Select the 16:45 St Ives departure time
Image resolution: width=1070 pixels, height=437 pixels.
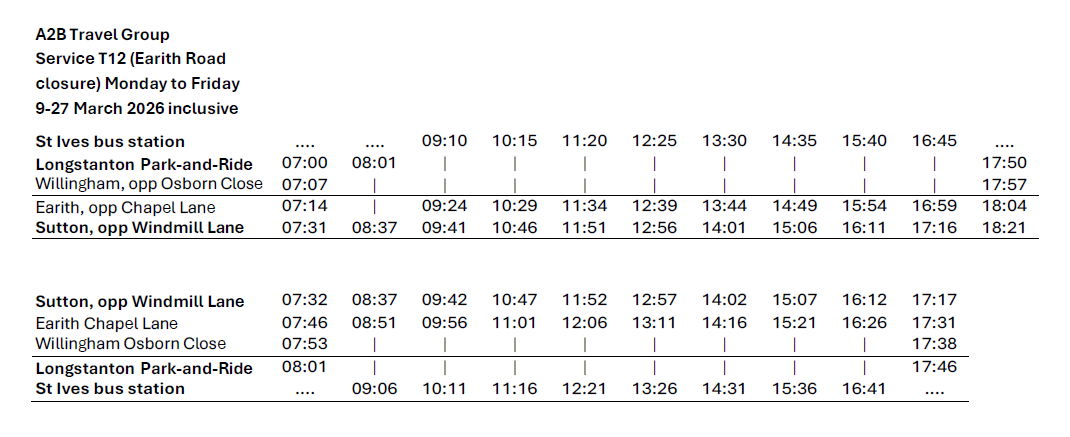(934, 141)
